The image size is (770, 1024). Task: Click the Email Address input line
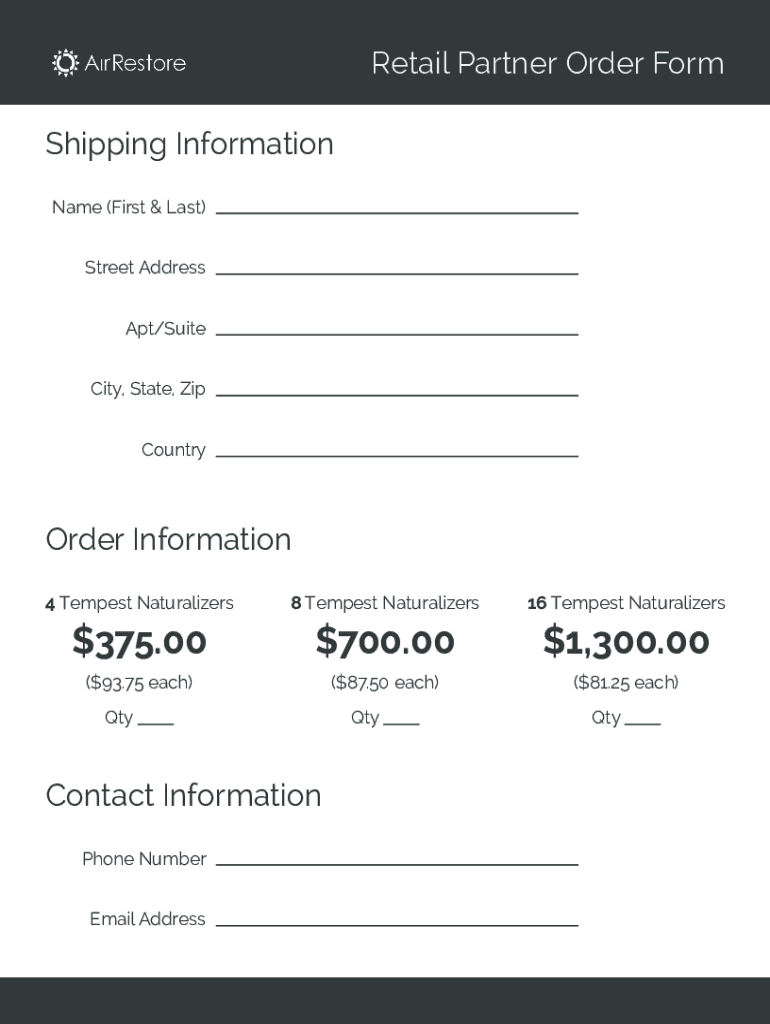click(396, 918)
